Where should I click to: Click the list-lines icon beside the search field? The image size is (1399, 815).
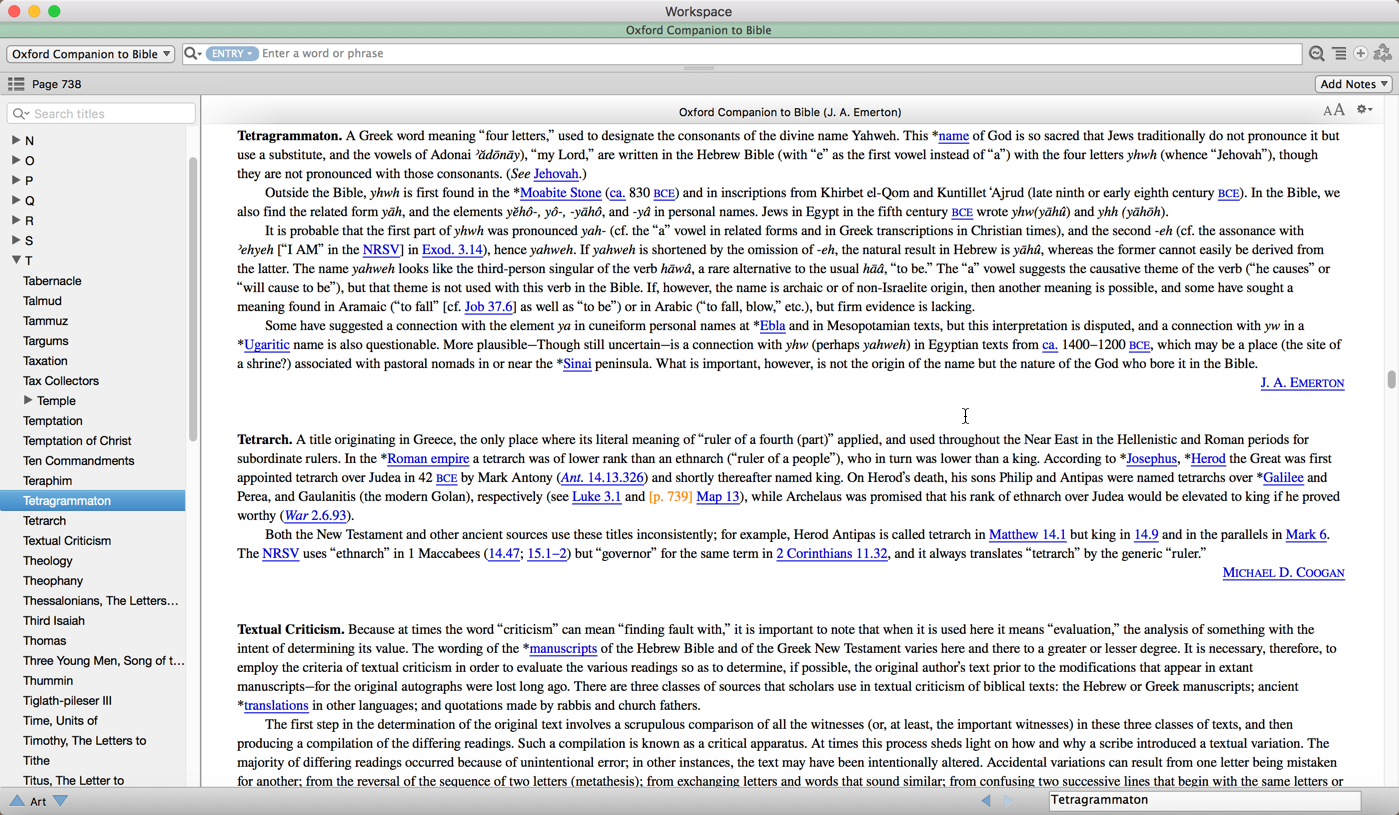(1339, 54)
